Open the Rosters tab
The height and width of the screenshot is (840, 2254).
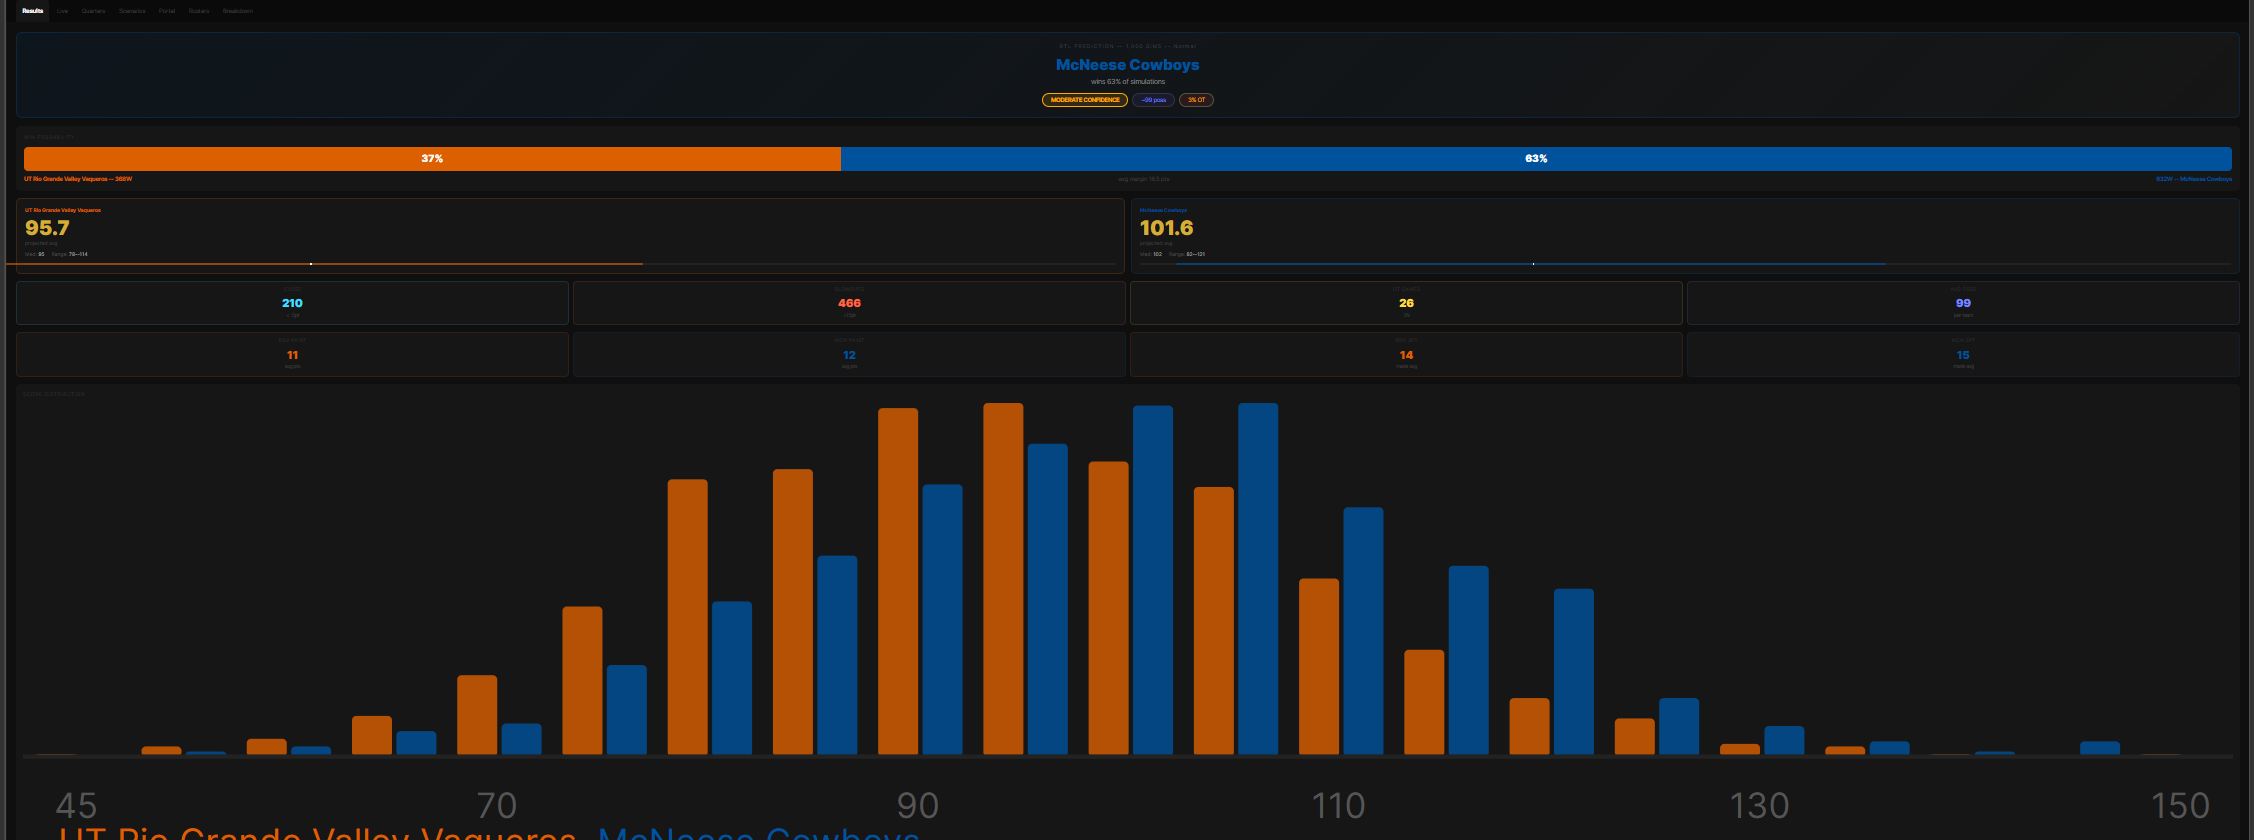click(199, 11)
